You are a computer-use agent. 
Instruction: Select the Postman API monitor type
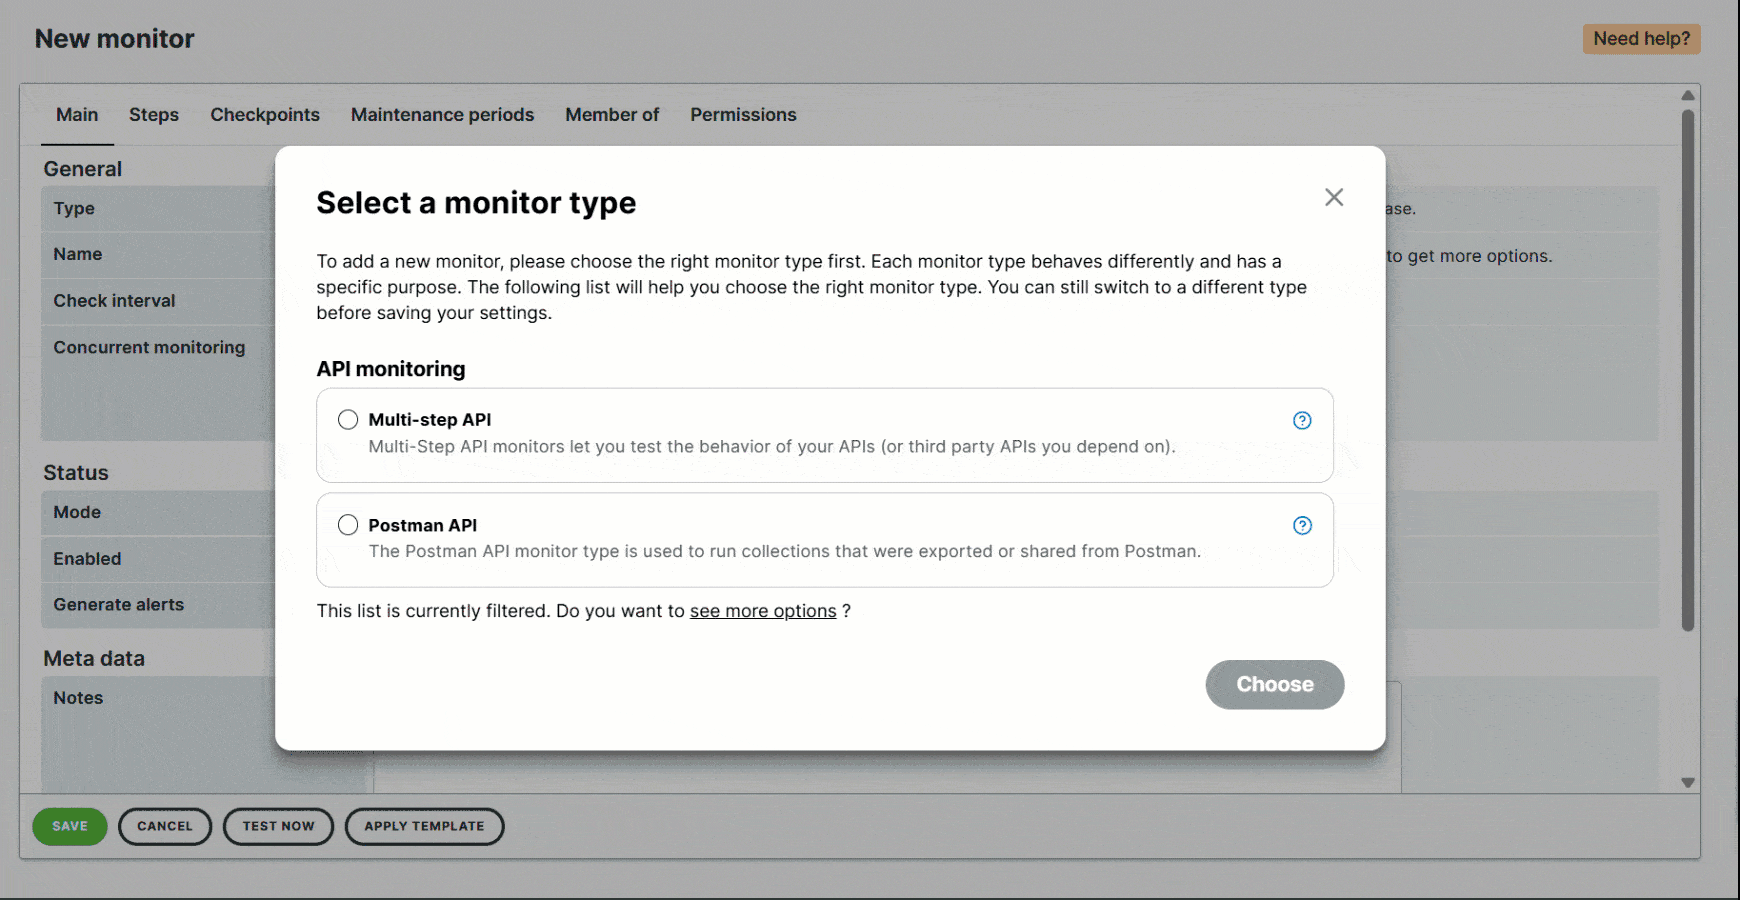pos(347,524)
